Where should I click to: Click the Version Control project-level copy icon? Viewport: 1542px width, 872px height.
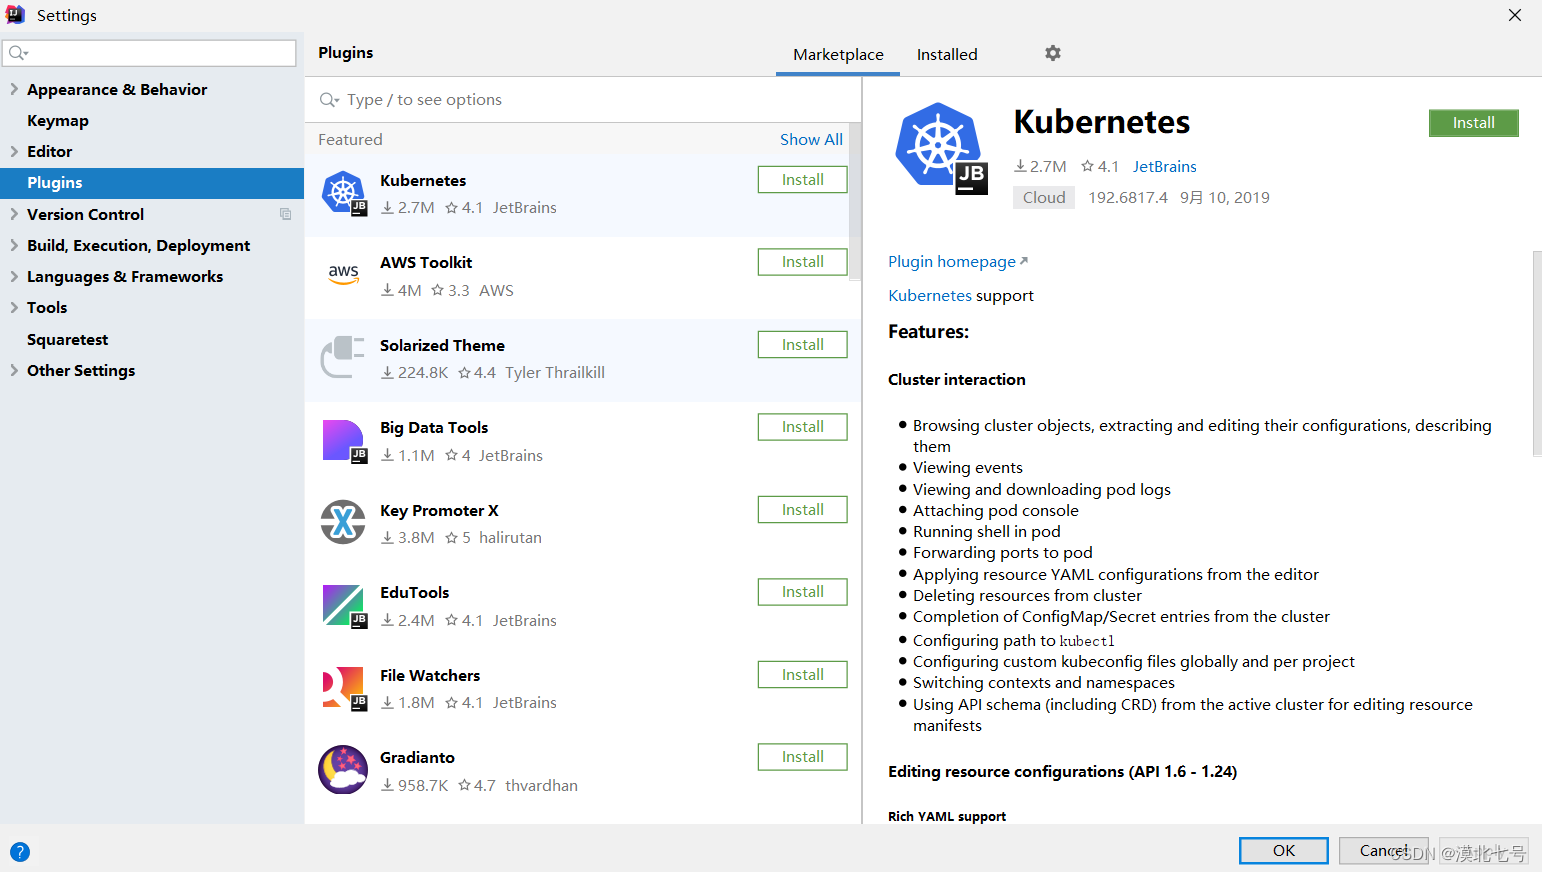285,214
